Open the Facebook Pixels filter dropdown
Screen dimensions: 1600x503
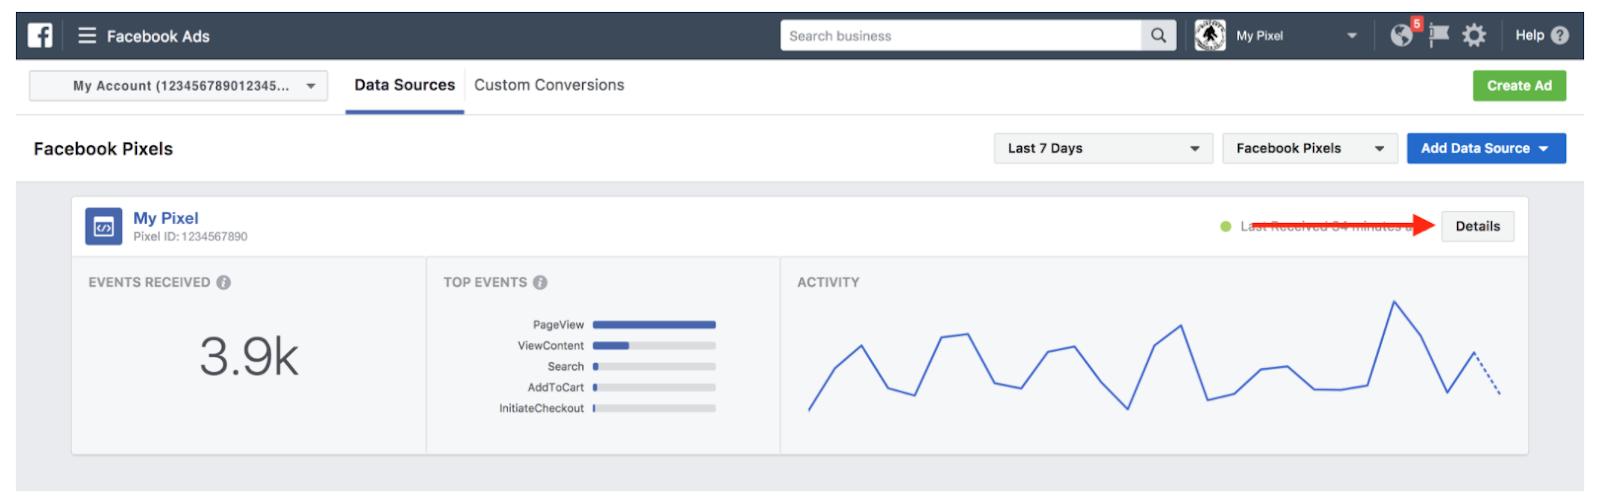coord(1309,149)
